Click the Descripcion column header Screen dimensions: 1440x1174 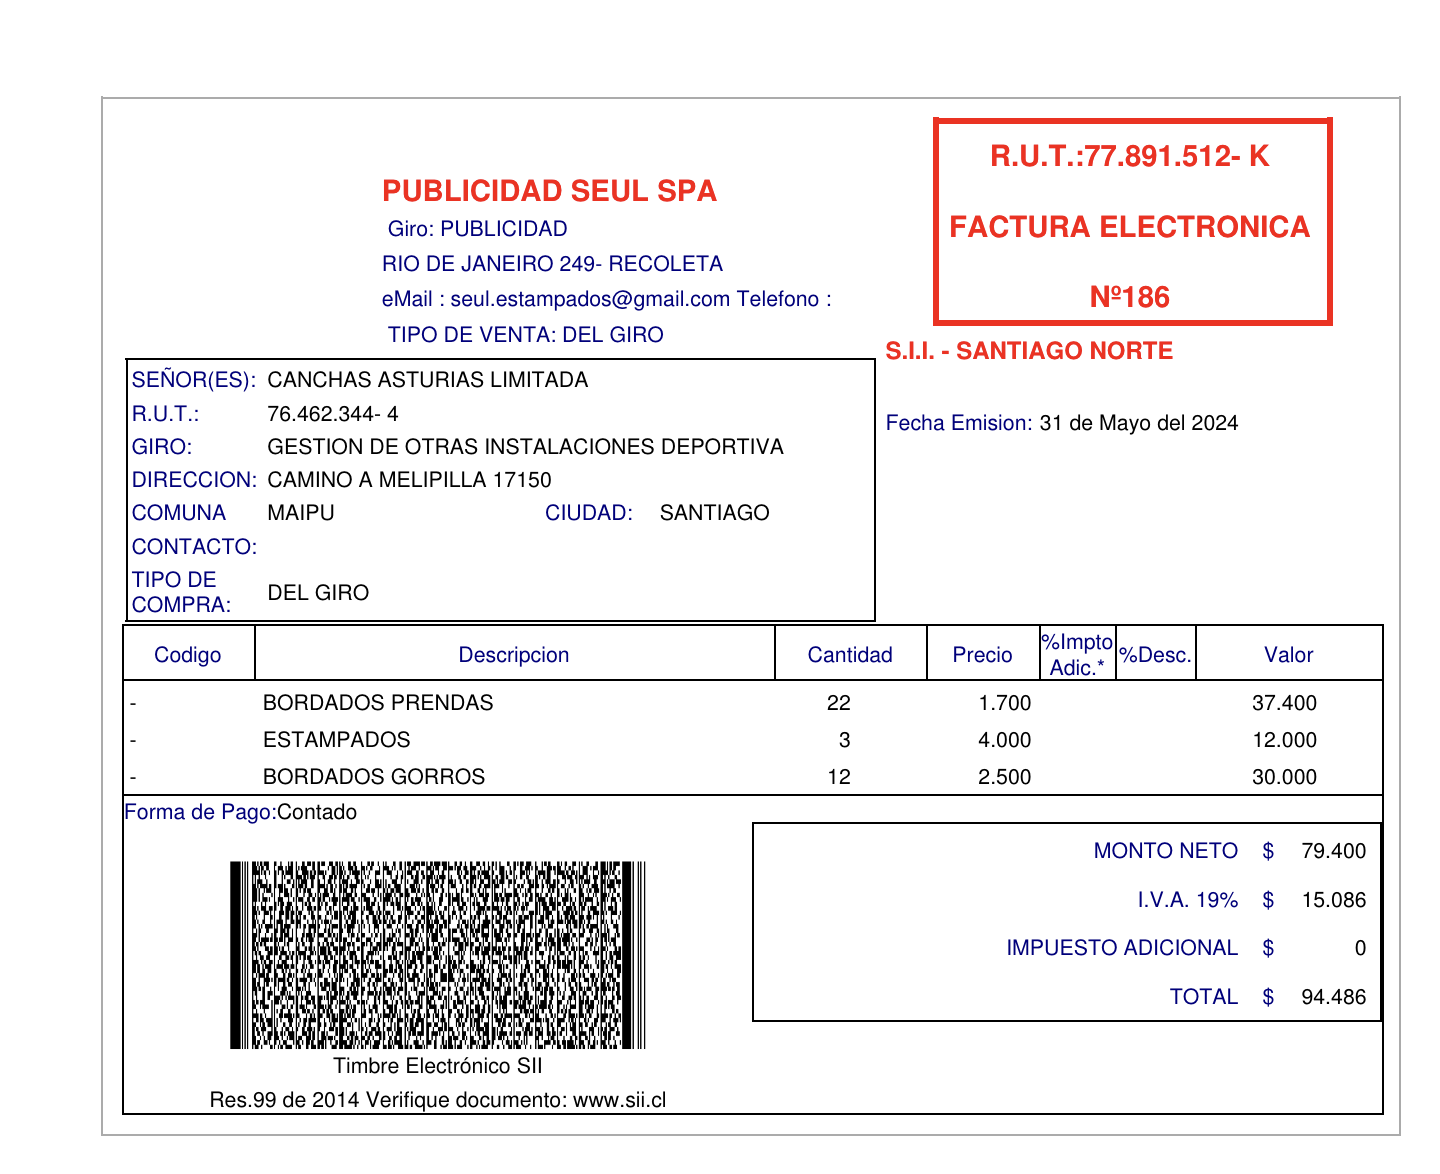click(513, 655)
